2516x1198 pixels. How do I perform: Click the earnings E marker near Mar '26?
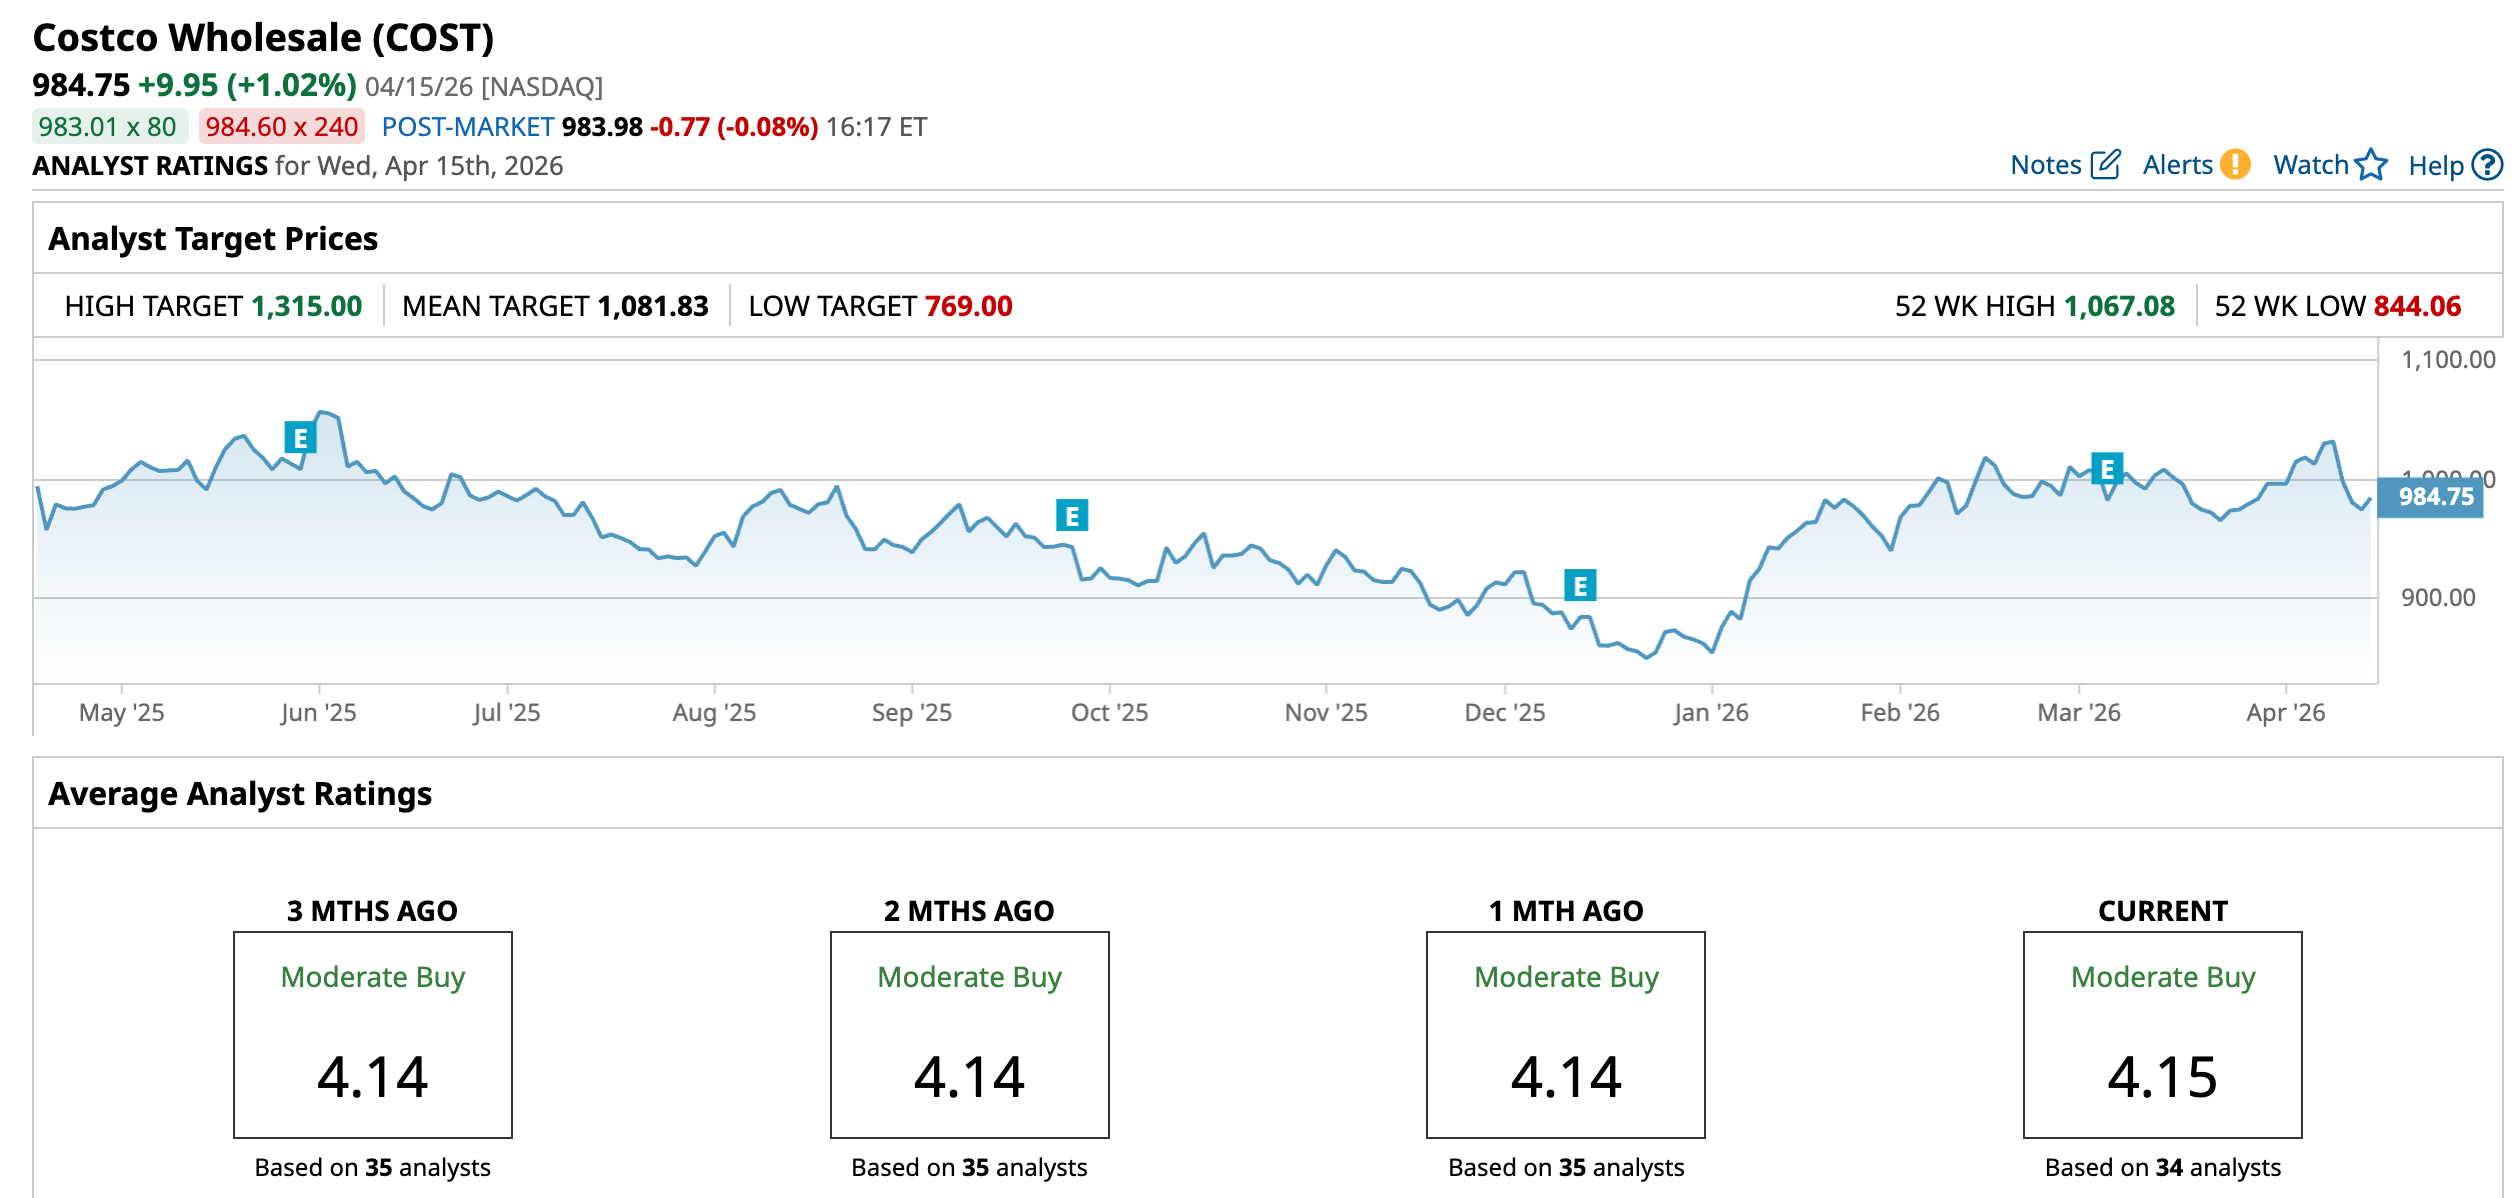click(2107, 469)
